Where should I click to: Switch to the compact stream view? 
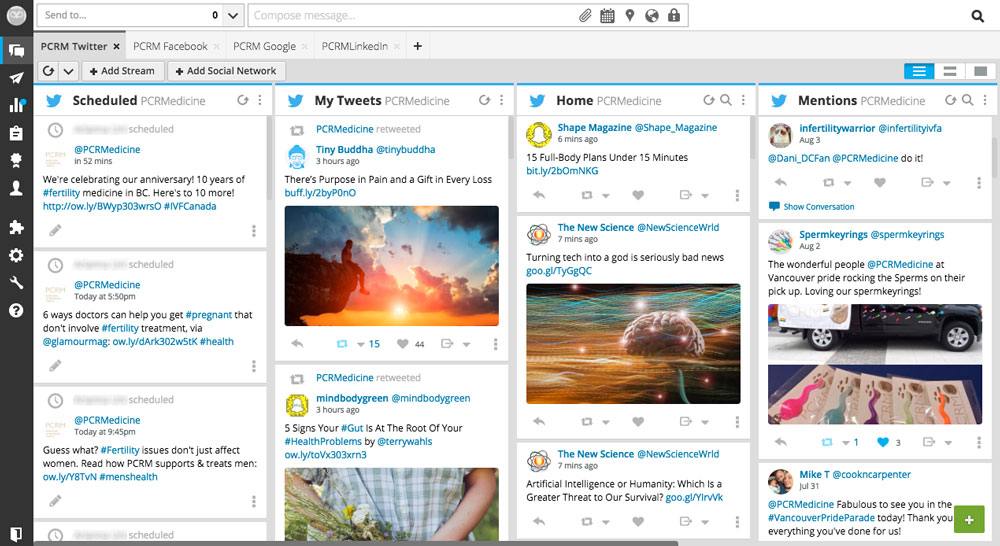(x=919, y=71)
